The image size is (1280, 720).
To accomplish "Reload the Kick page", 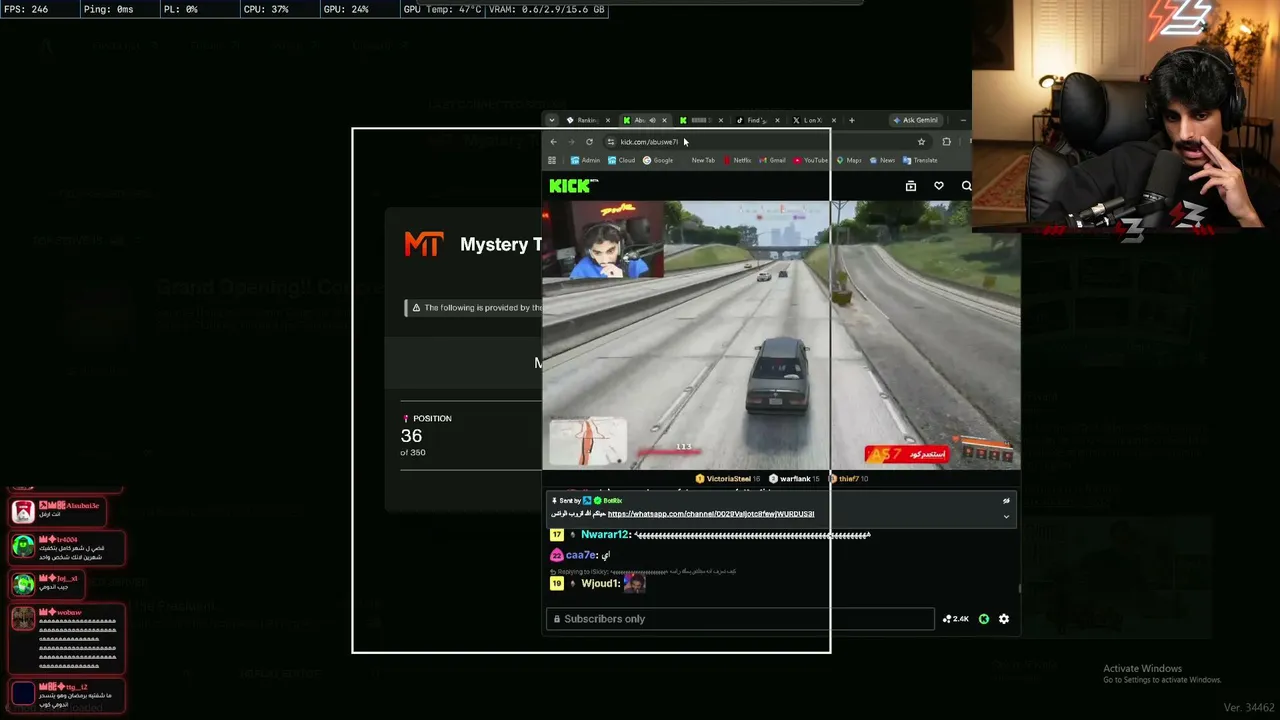I will [x=589, y=142].
